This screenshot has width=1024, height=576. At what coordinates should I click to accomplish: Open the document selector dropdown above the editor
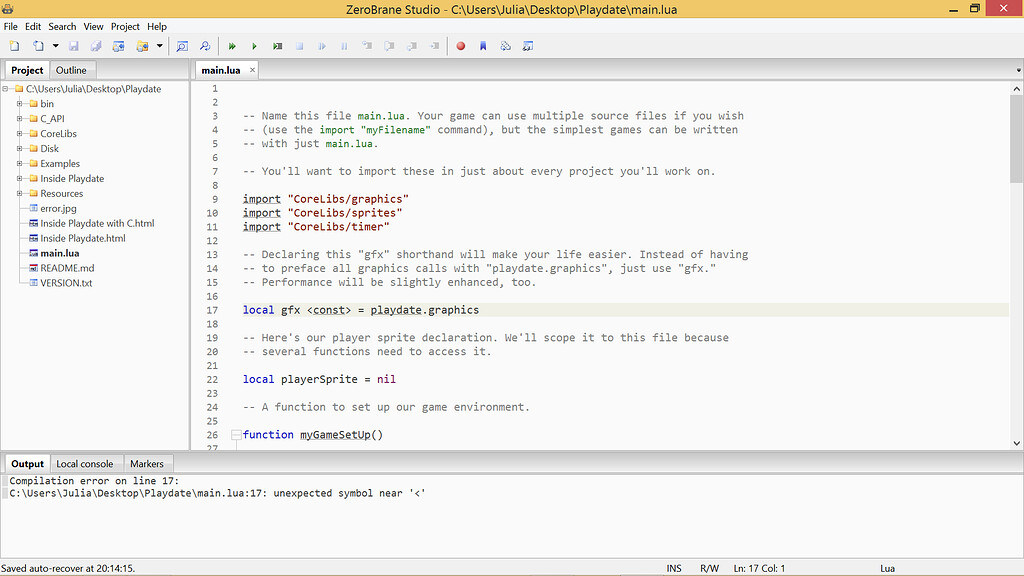[x=1016, y=69]
